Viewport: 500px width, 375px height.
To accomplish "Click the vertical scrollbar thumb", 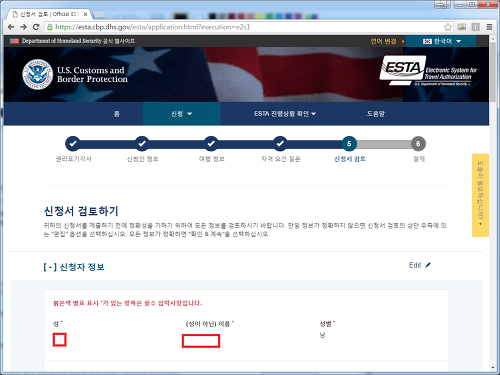I will (x=493, y=72).
